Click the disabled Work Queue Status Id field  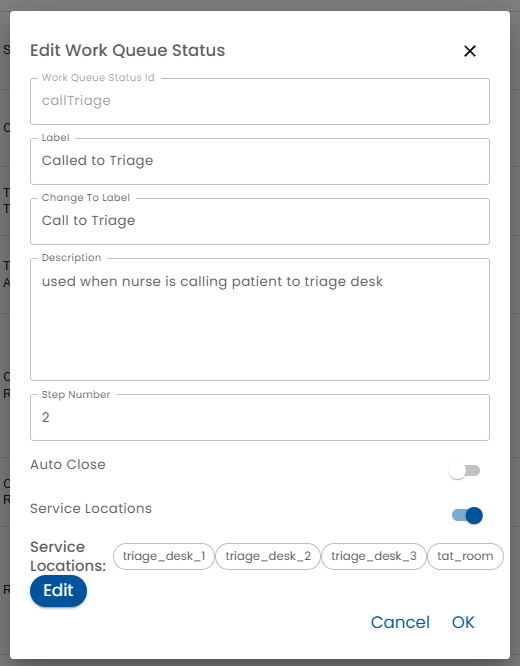[260, 101]
